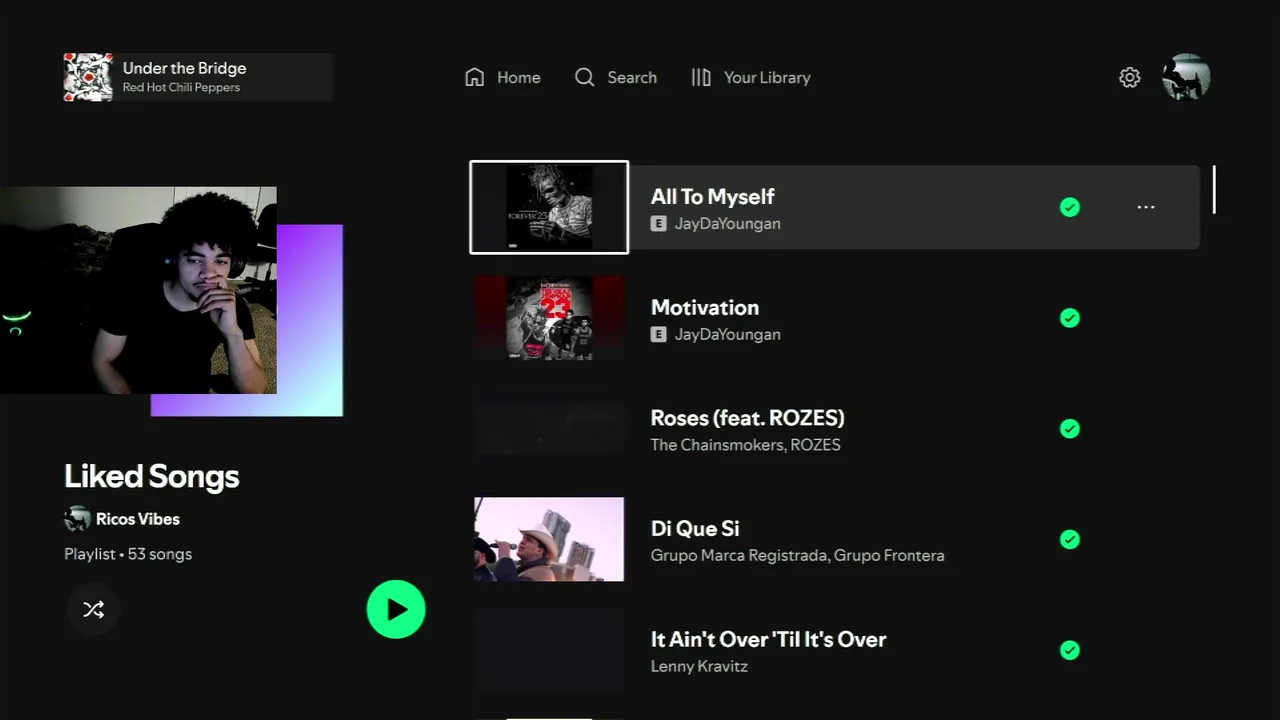Click The Chainsmokers, ROZES artist line
The image size is (1280, 720).
click(745, 445)
